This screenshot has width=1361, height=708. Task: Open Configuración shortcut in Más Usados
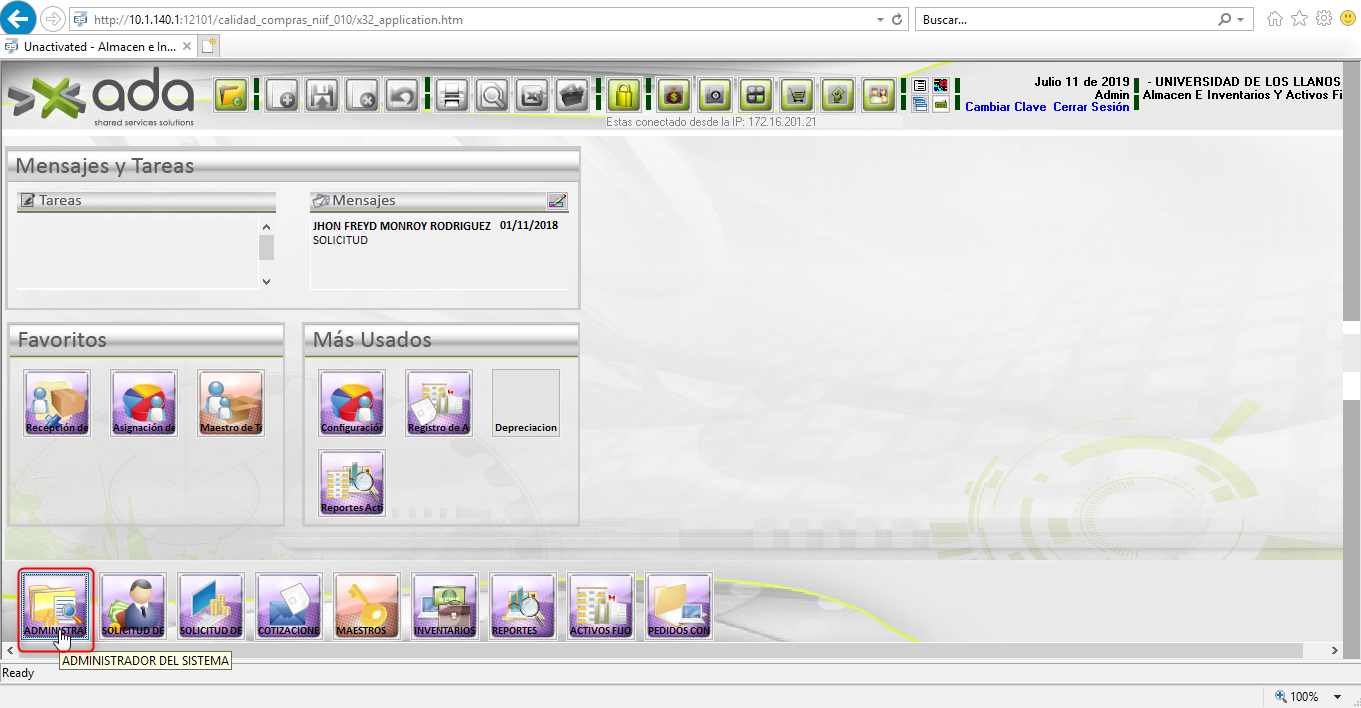pos(352,403)
